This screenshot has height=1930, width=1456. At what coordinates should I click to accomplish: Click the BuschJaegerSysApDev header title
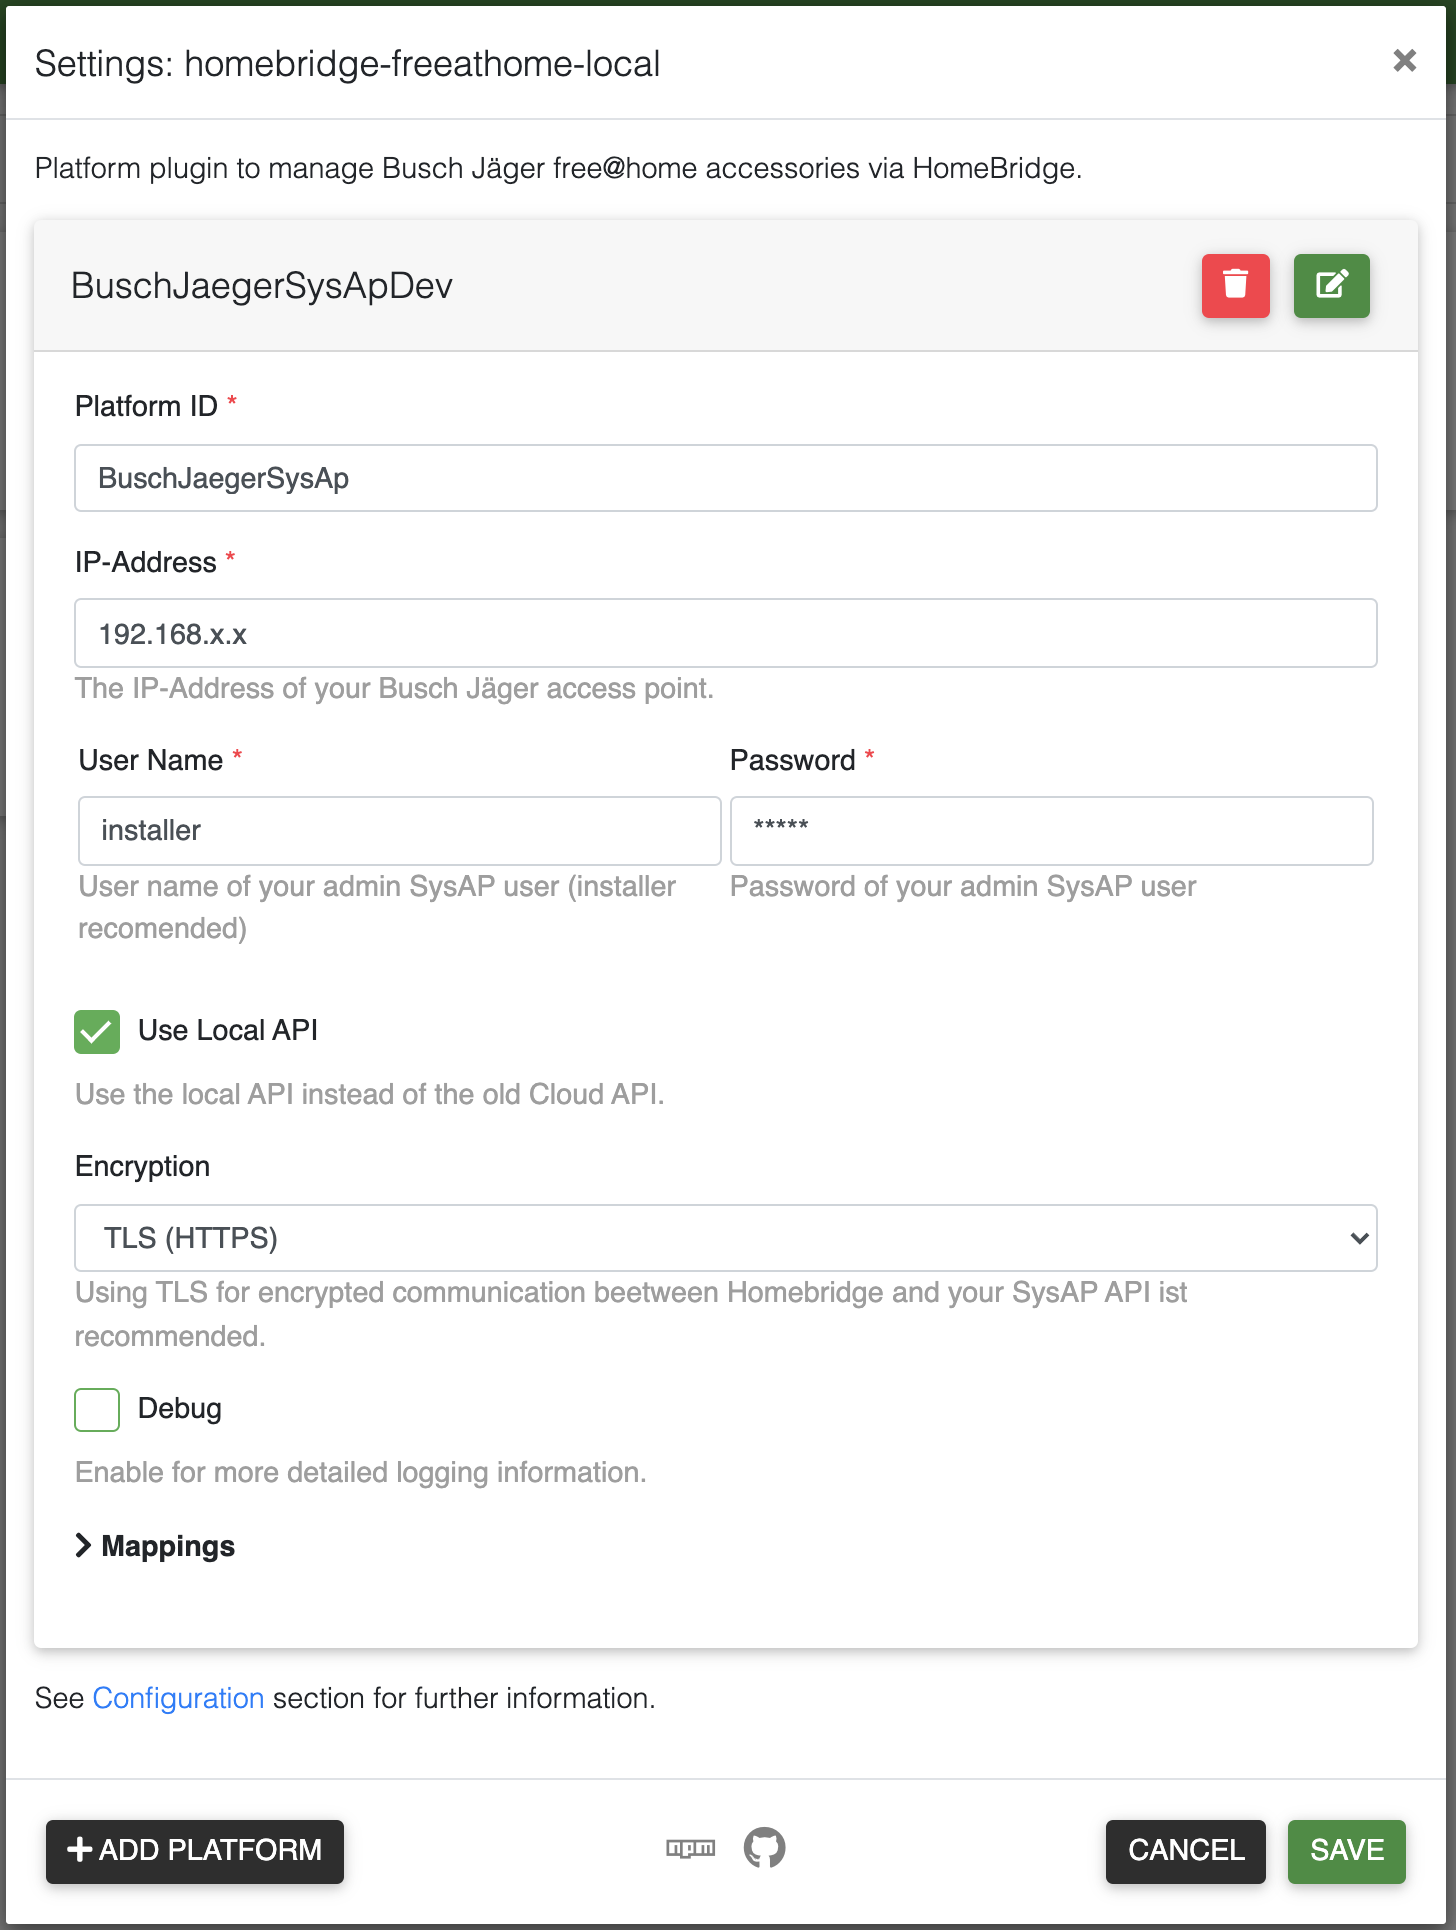click(262, 286)
